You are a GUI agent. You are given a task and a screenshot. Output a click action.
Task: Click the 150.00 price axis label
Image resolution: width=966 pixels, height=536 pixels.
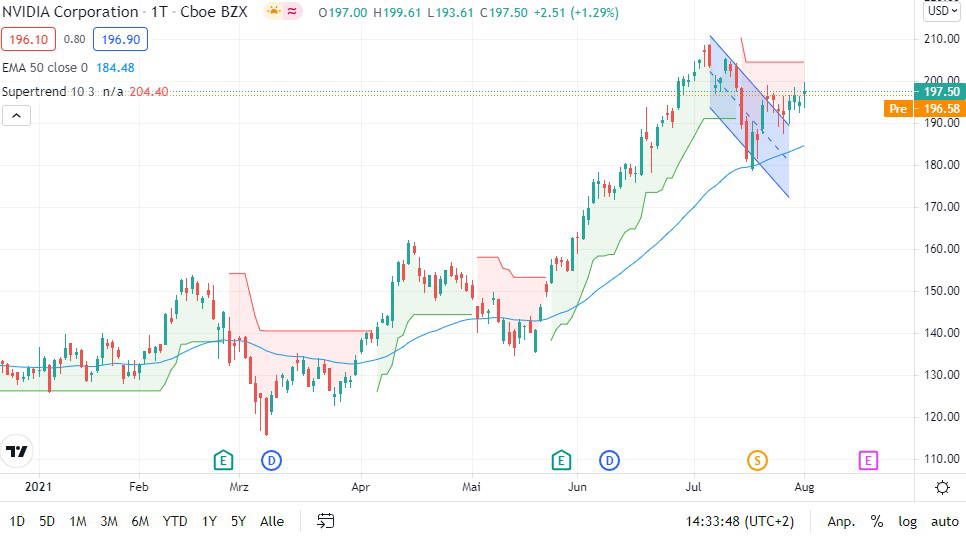[941, 291]
